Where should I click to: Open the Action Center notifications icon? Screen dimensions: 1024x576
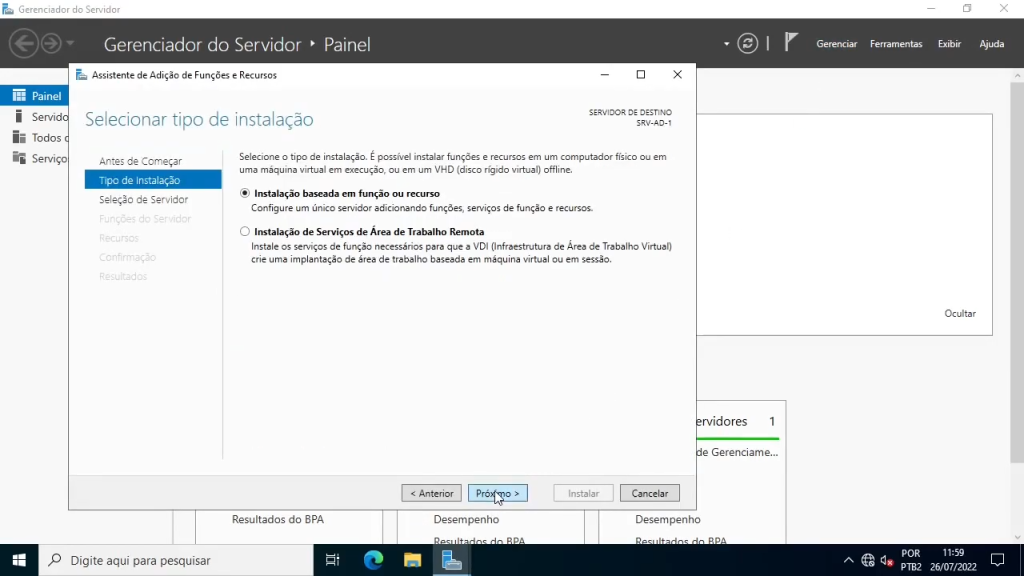(997, 560)
